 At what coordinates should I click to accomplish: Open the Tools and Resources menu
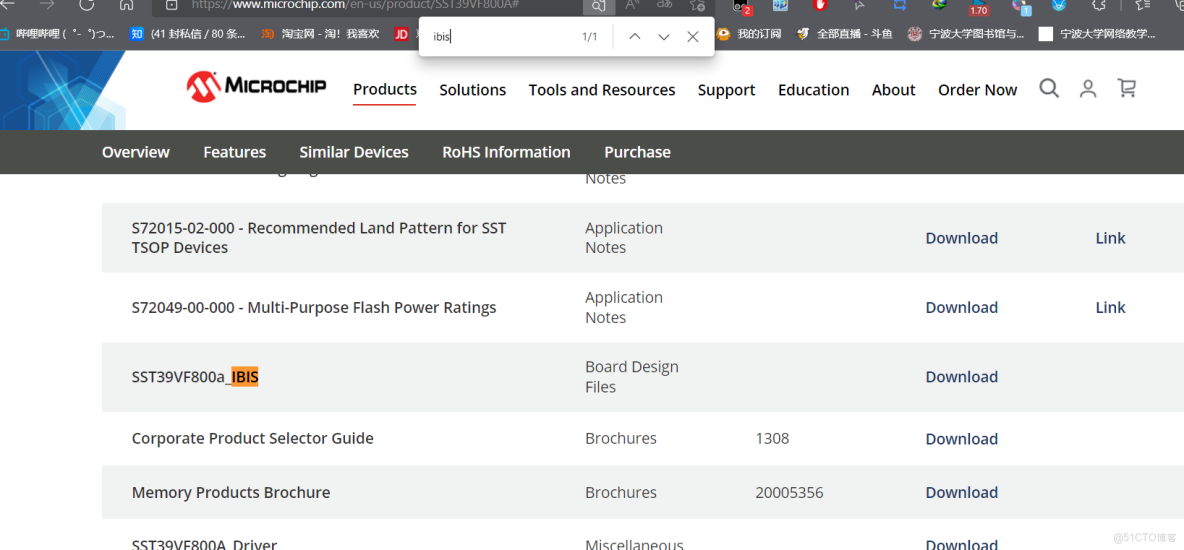(x=601, y=90)
